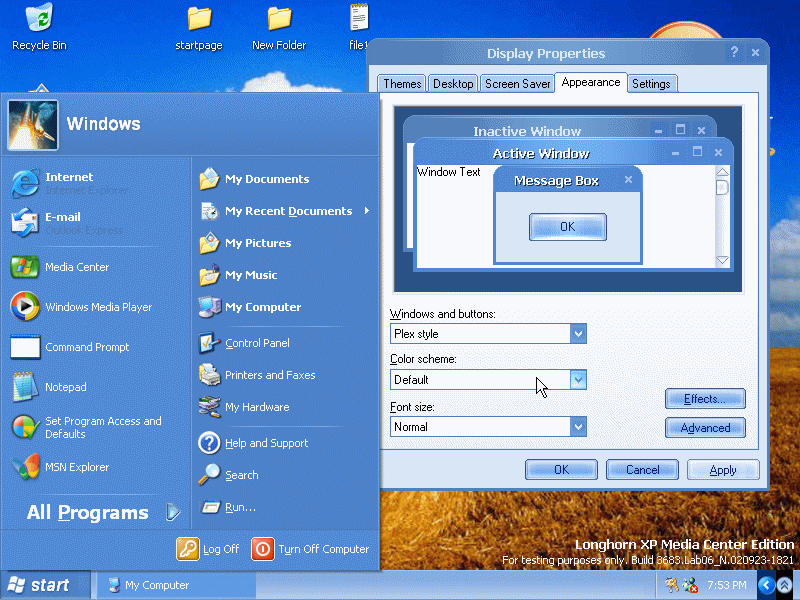Open Font size dropdown arrow

coord(578,427)
